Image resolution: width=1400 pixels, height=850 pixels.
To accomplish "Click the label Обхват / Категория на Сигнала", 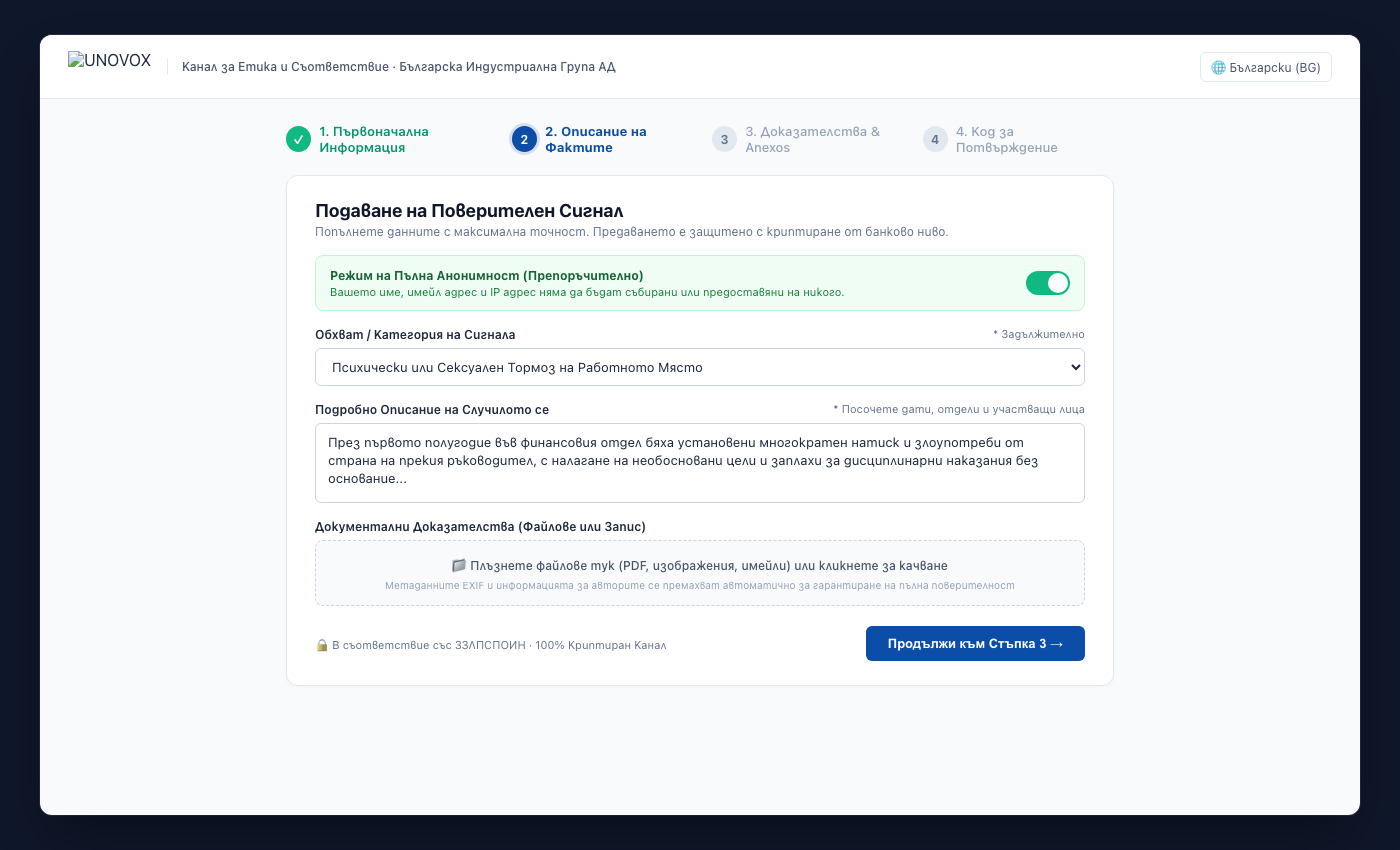I will pos(415,334).
